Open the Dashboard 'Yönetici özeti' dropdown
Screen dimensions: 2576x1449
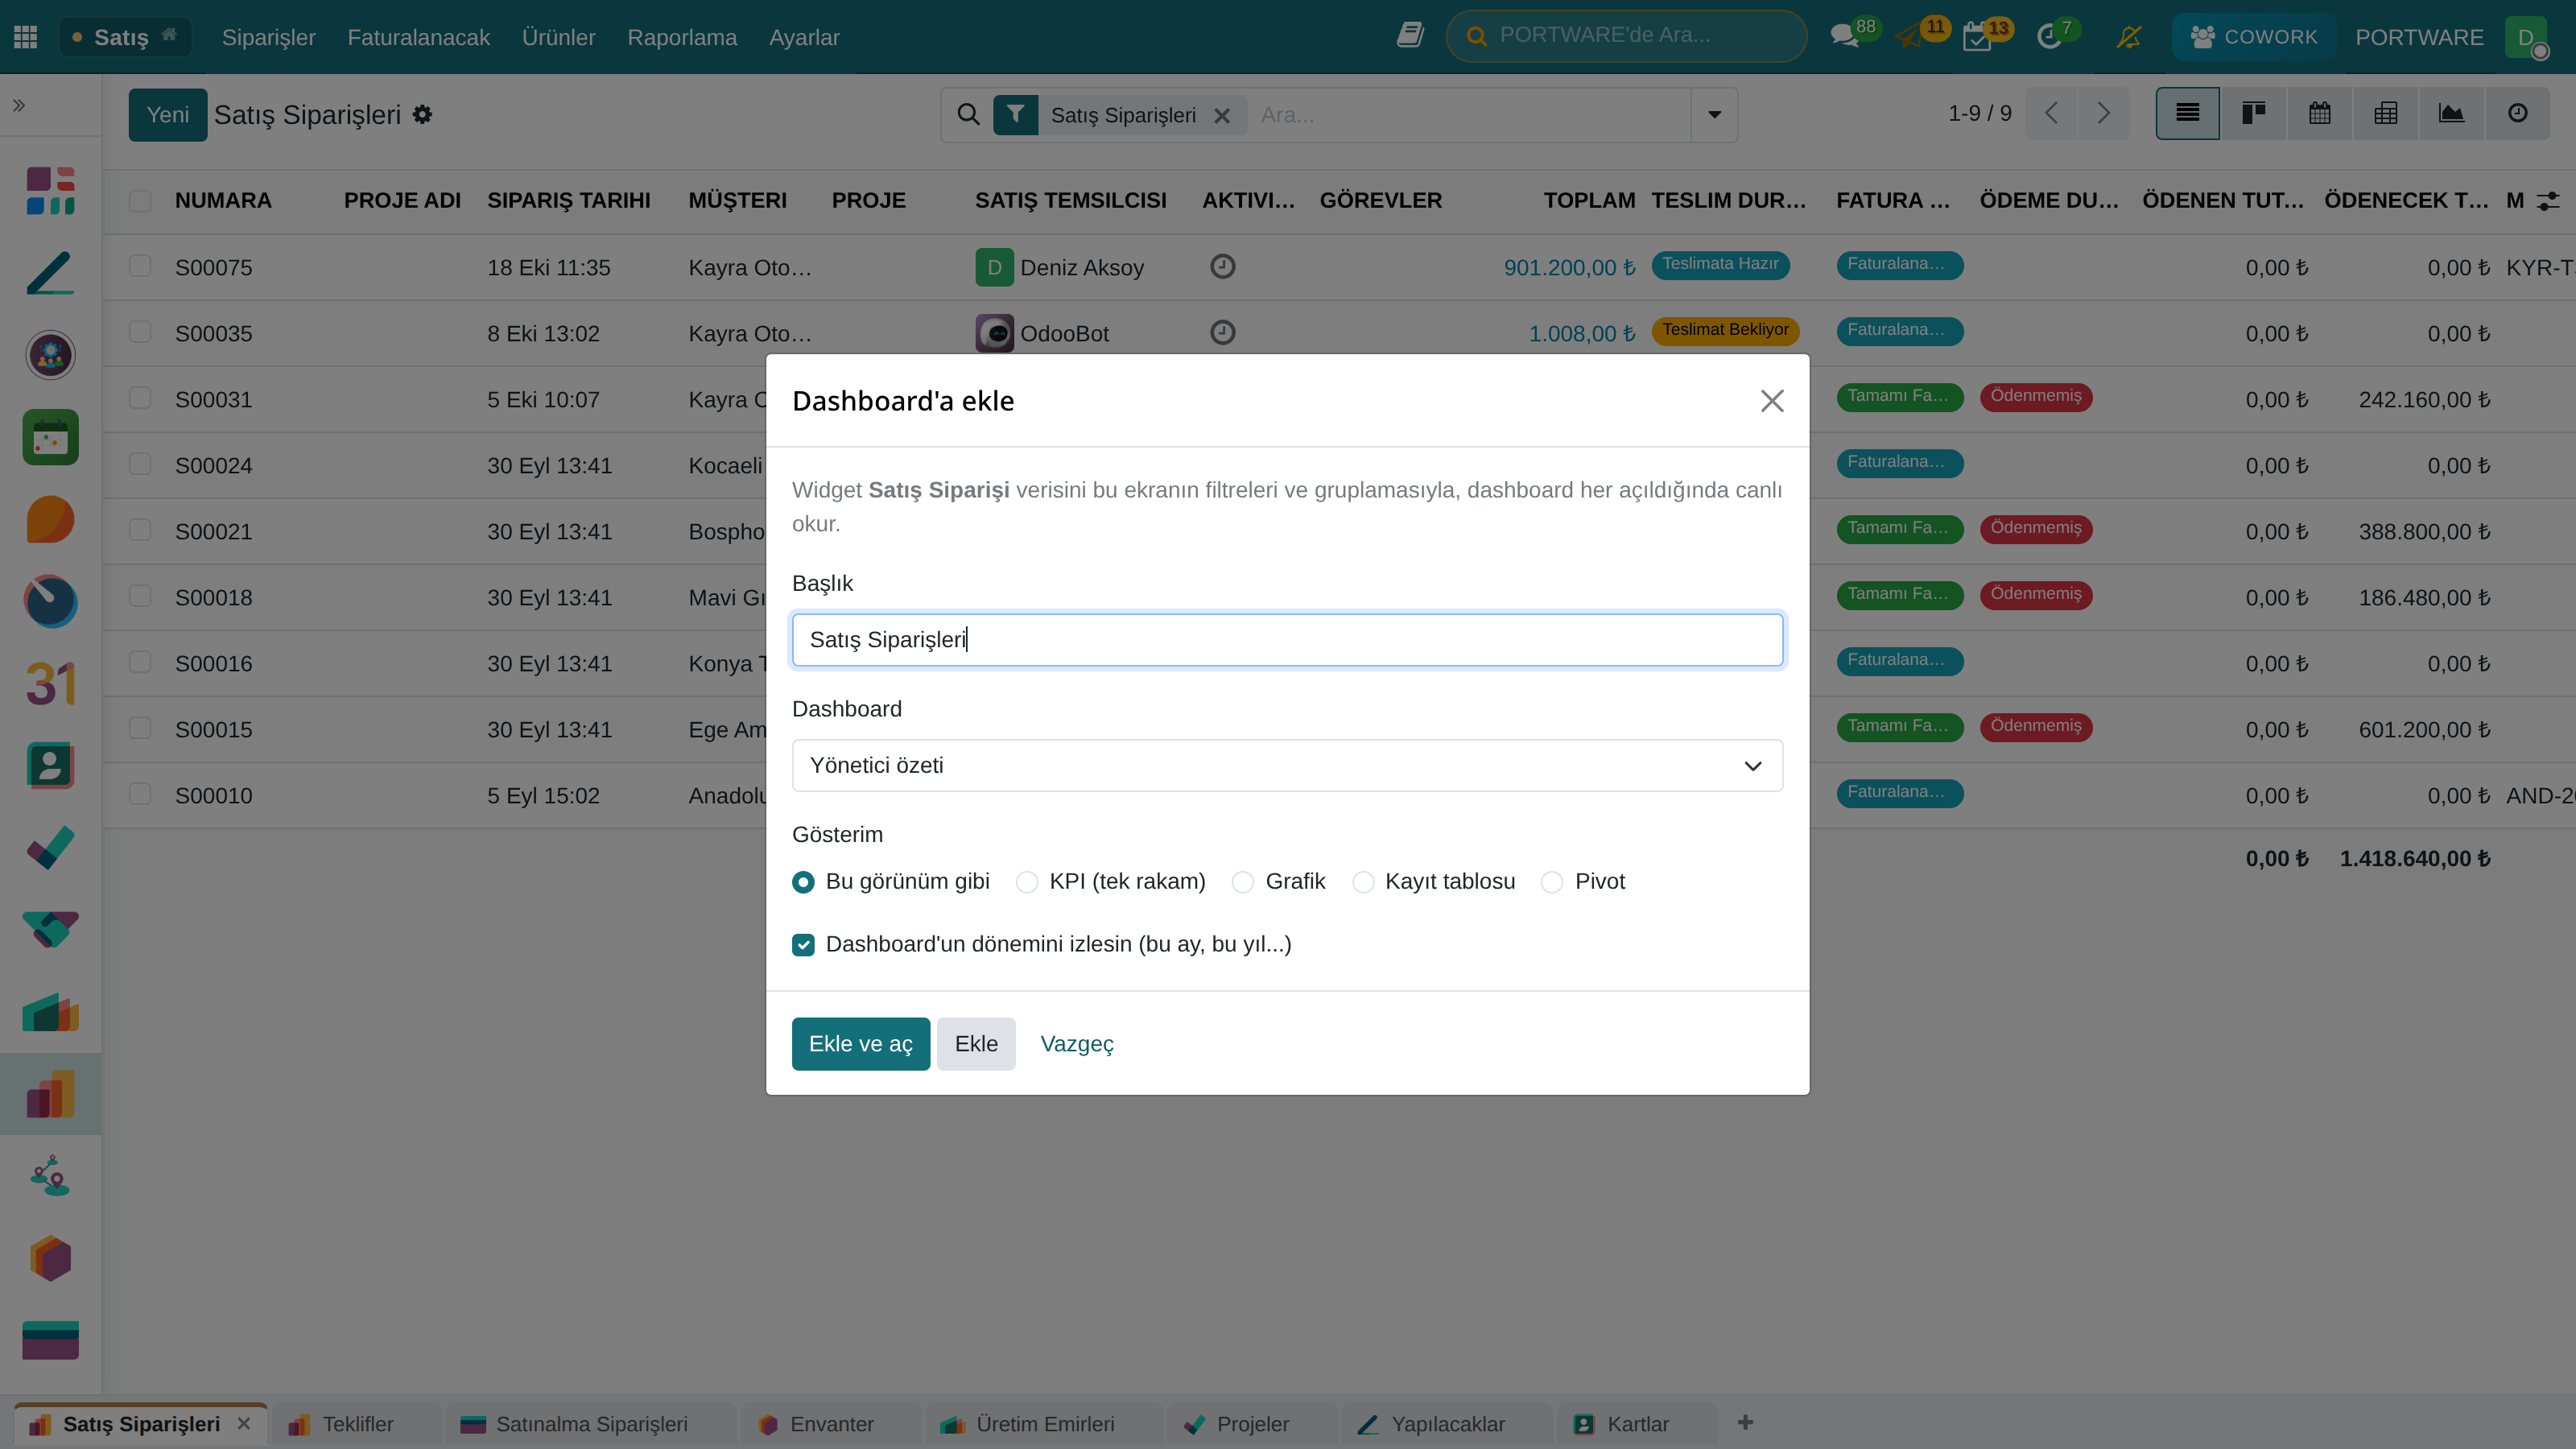(x=1287, y=766)
